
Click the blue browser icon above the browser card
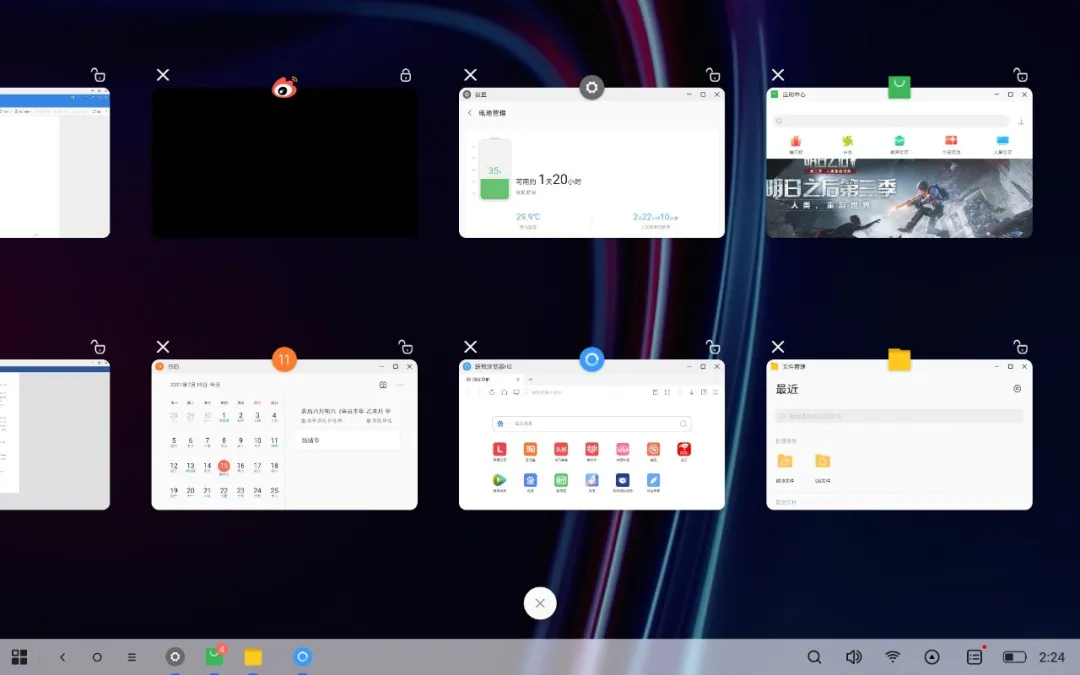(x=592, y=360)
